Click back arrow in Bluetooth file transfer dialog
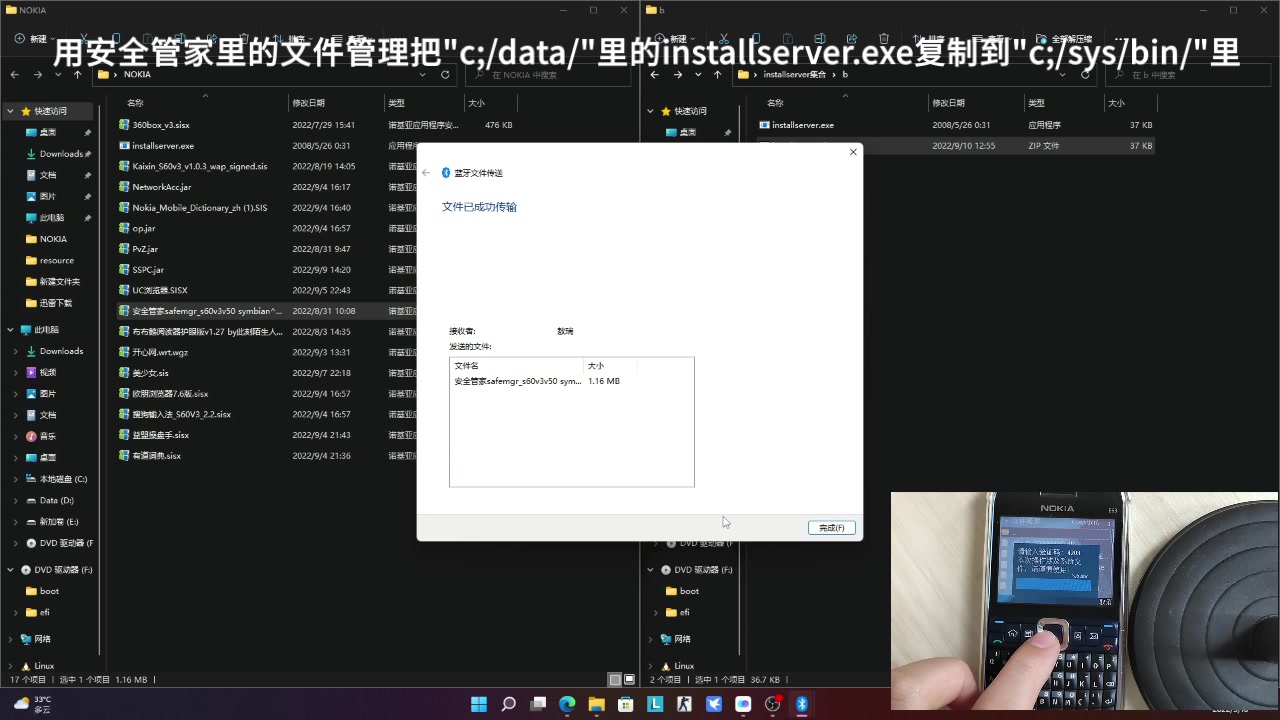Image resolution: width=1280 pixels, height=720 pixels. tap(426, 173)
